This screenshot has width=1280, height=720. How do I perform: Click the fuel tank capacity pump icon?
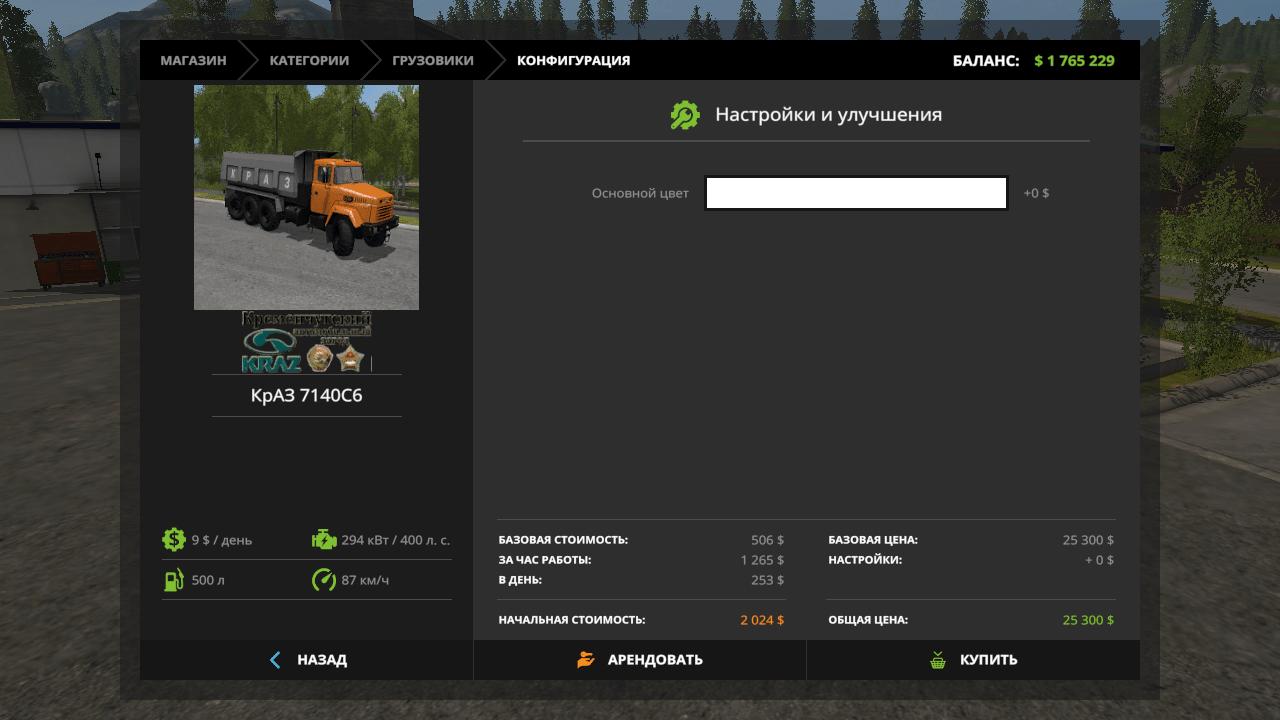coord(174,580)
